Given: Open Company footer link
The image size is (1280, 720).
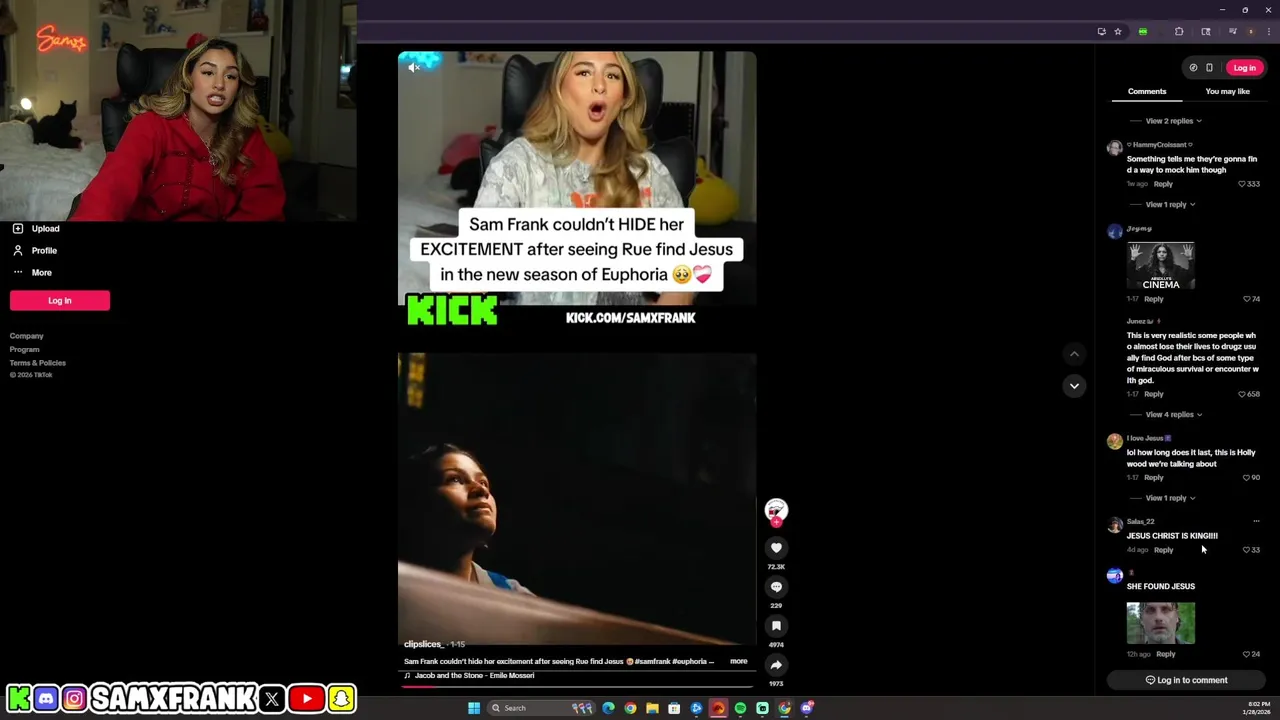Looking at the screenshot, I should click(27, 336).
